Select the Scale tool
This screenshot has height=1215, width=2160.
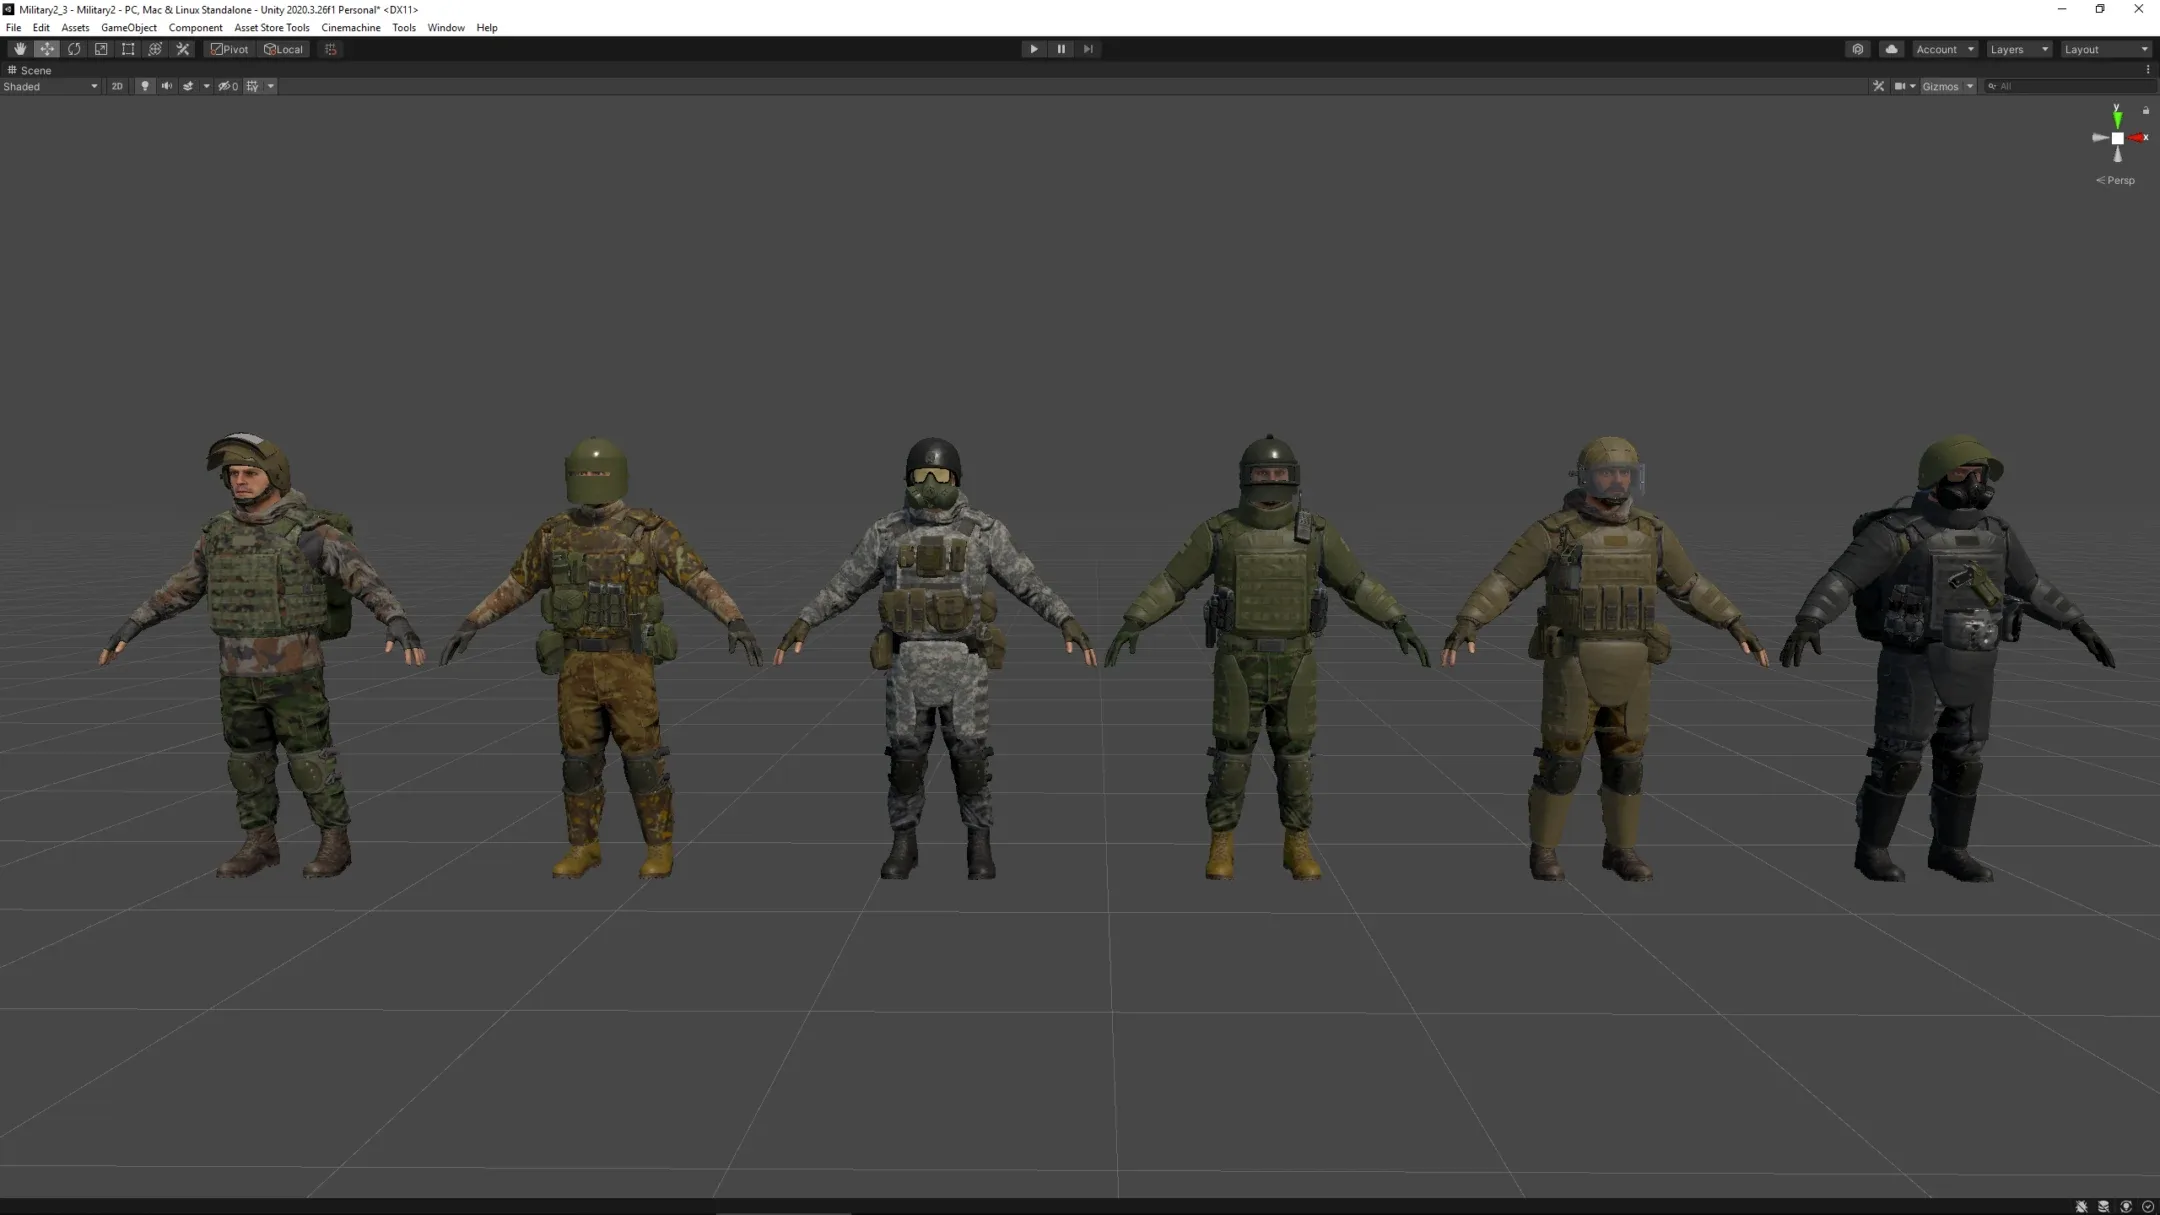coord(101,49)
